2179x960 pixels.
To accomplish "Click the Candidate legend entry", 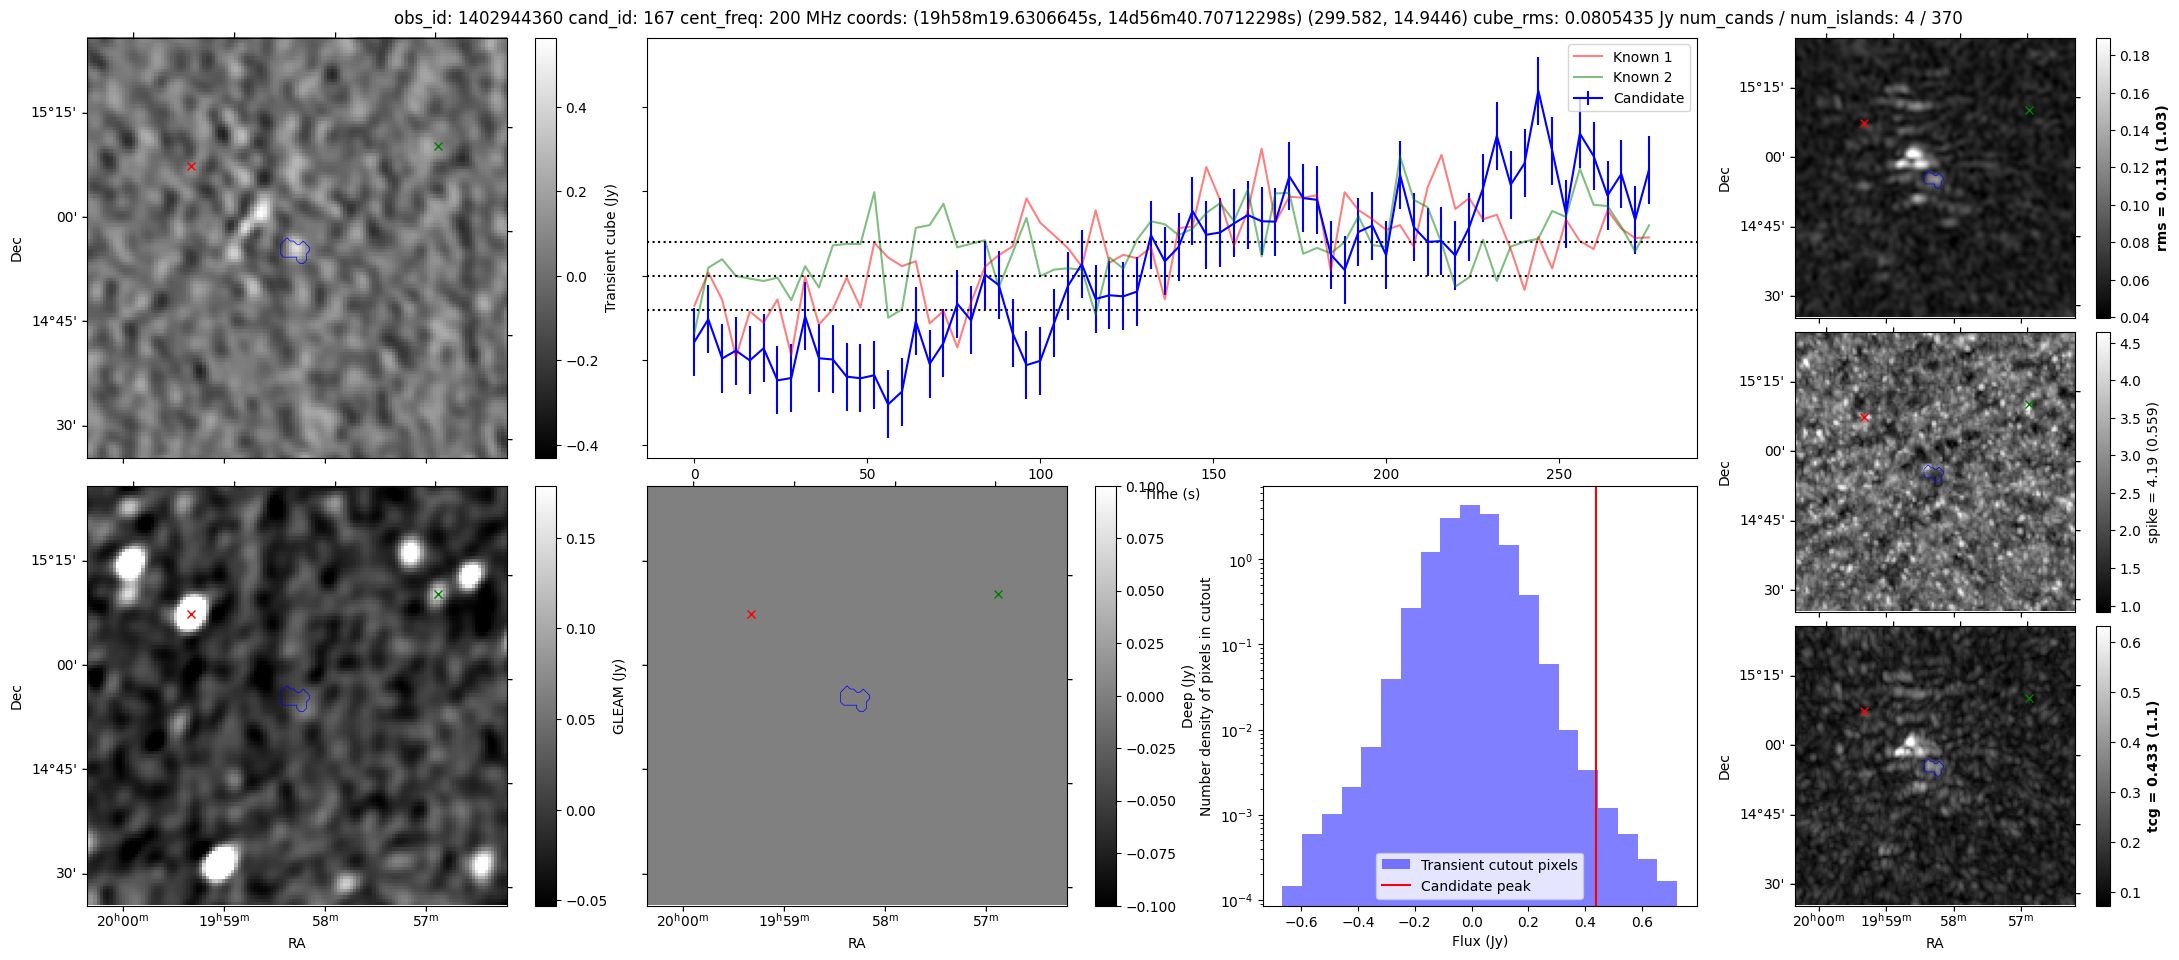I will point(1629,98).
